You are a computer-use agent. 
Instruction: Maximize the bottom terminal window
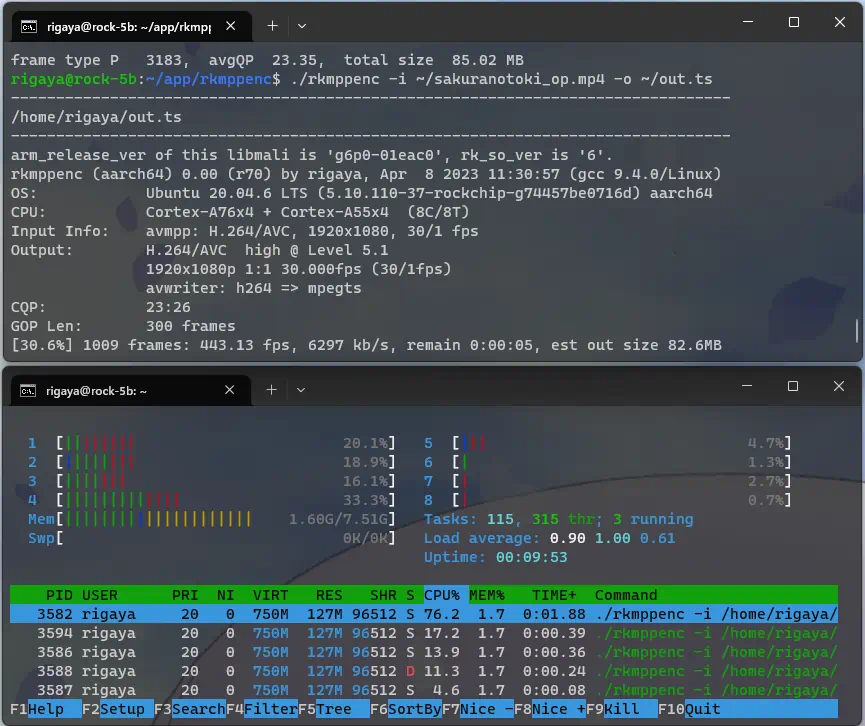pos(793,386)
